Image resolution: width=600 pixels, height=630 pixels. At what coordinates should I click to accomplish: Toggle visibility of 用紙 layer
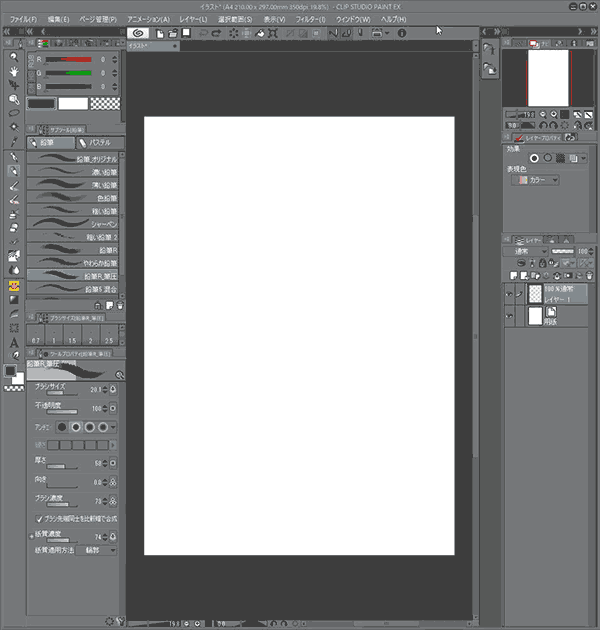click(x=509, y=316)
